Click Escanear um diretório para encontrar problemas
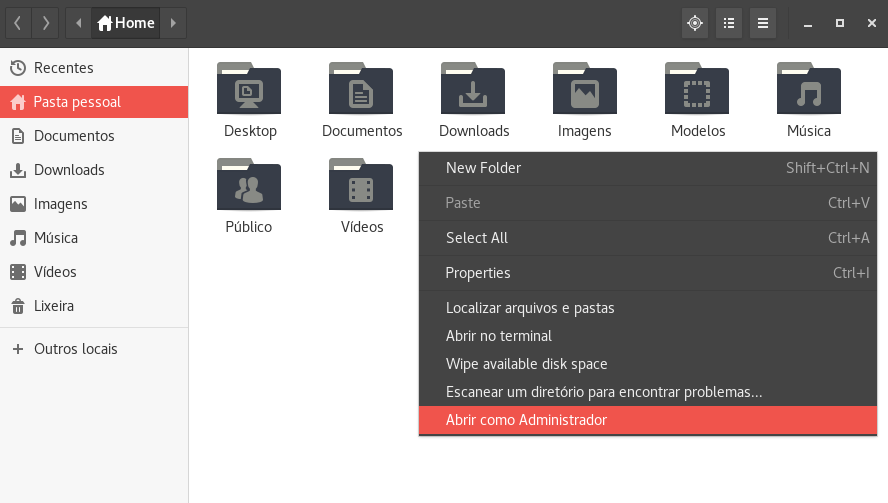888x503 pixels. click(648, 392)
